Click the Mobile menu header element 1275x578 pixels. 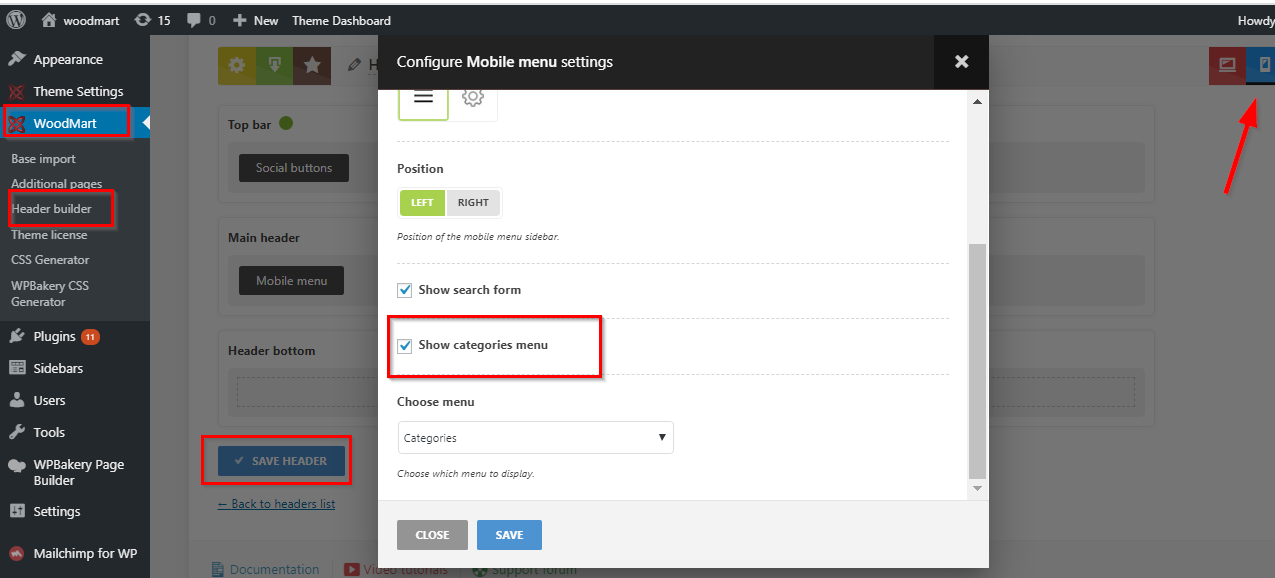291,281
